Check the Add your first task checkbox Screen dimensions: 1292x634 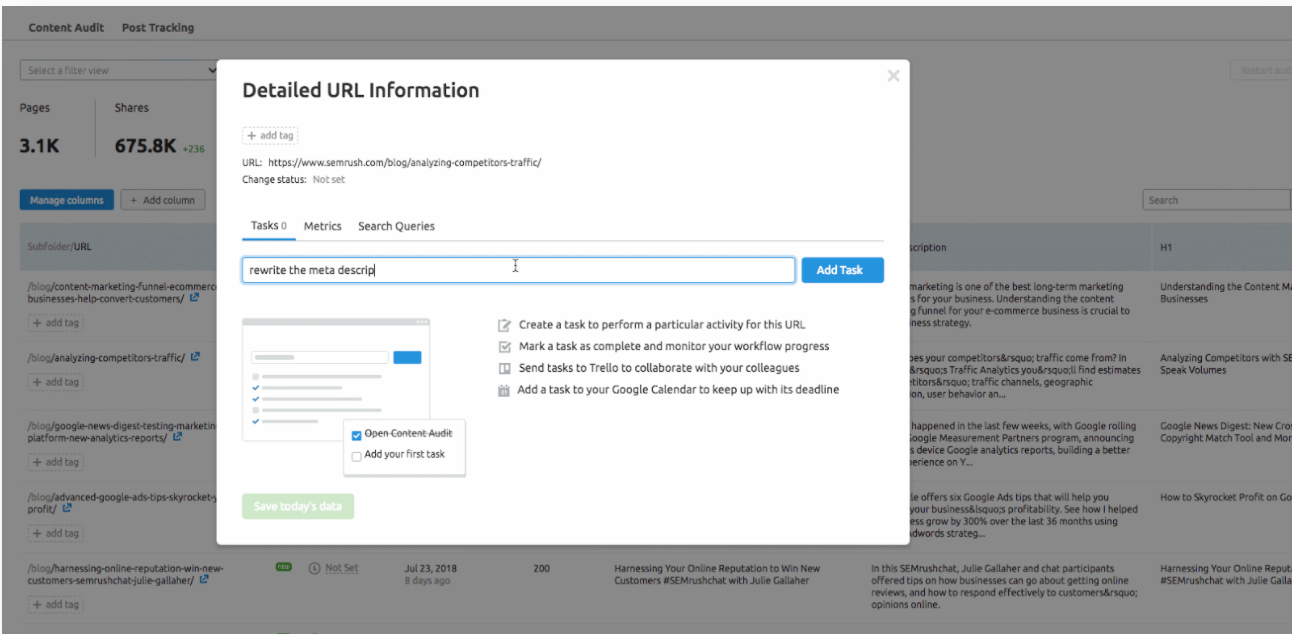(x=356, y=455)
